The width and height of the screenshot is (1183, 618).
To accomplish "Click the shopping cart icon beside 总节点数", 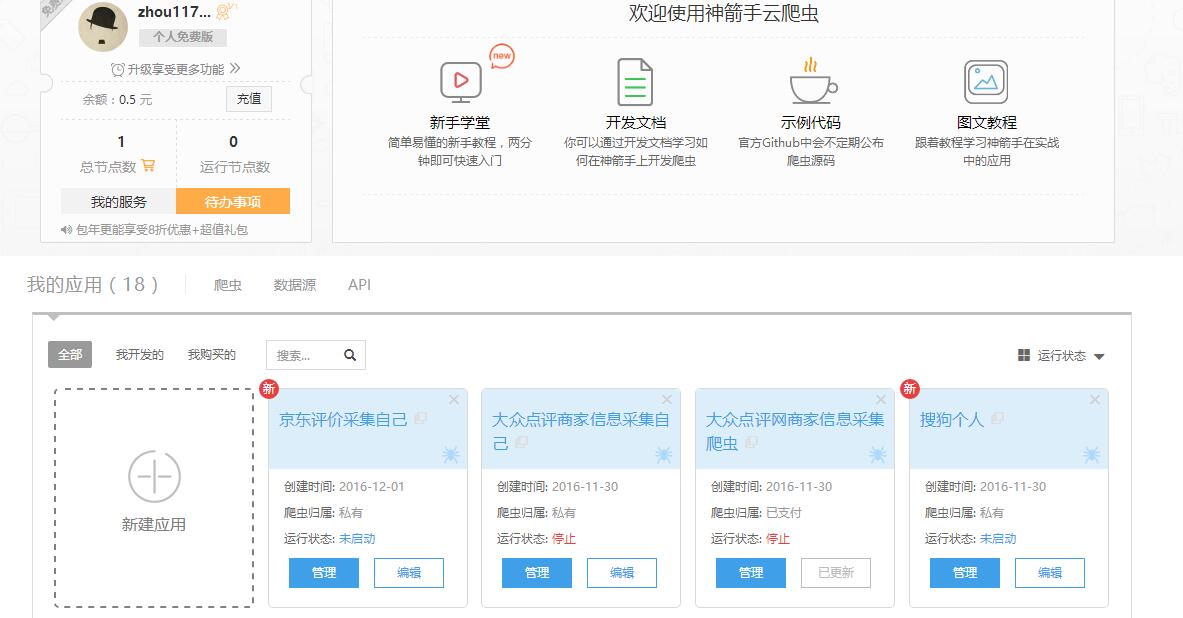I will click(148, 165).
